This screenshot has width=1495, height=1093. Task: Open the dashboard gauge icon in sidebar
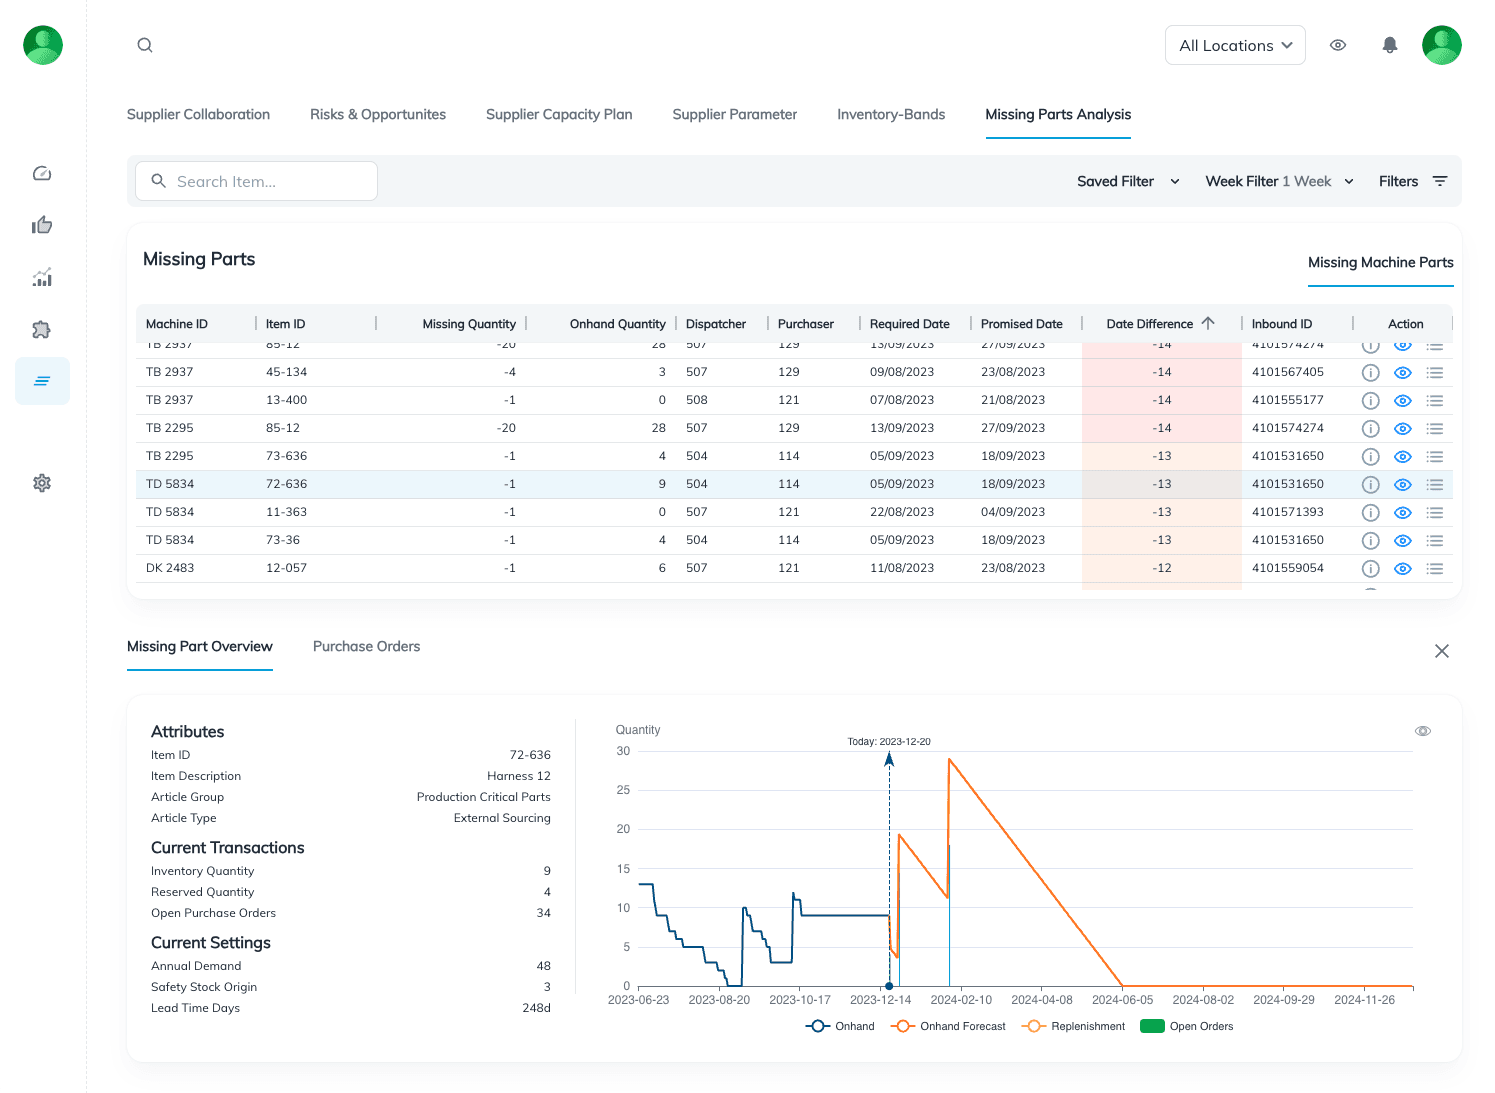(x=42, y=174)
